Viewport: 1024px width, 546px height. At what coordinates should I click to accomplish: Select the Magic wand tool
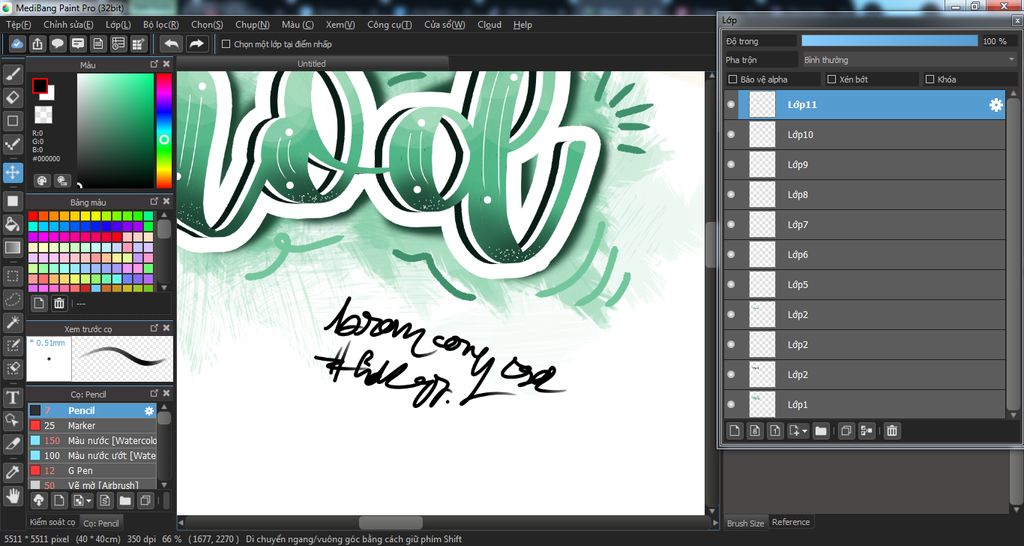(x=12, y=322)
